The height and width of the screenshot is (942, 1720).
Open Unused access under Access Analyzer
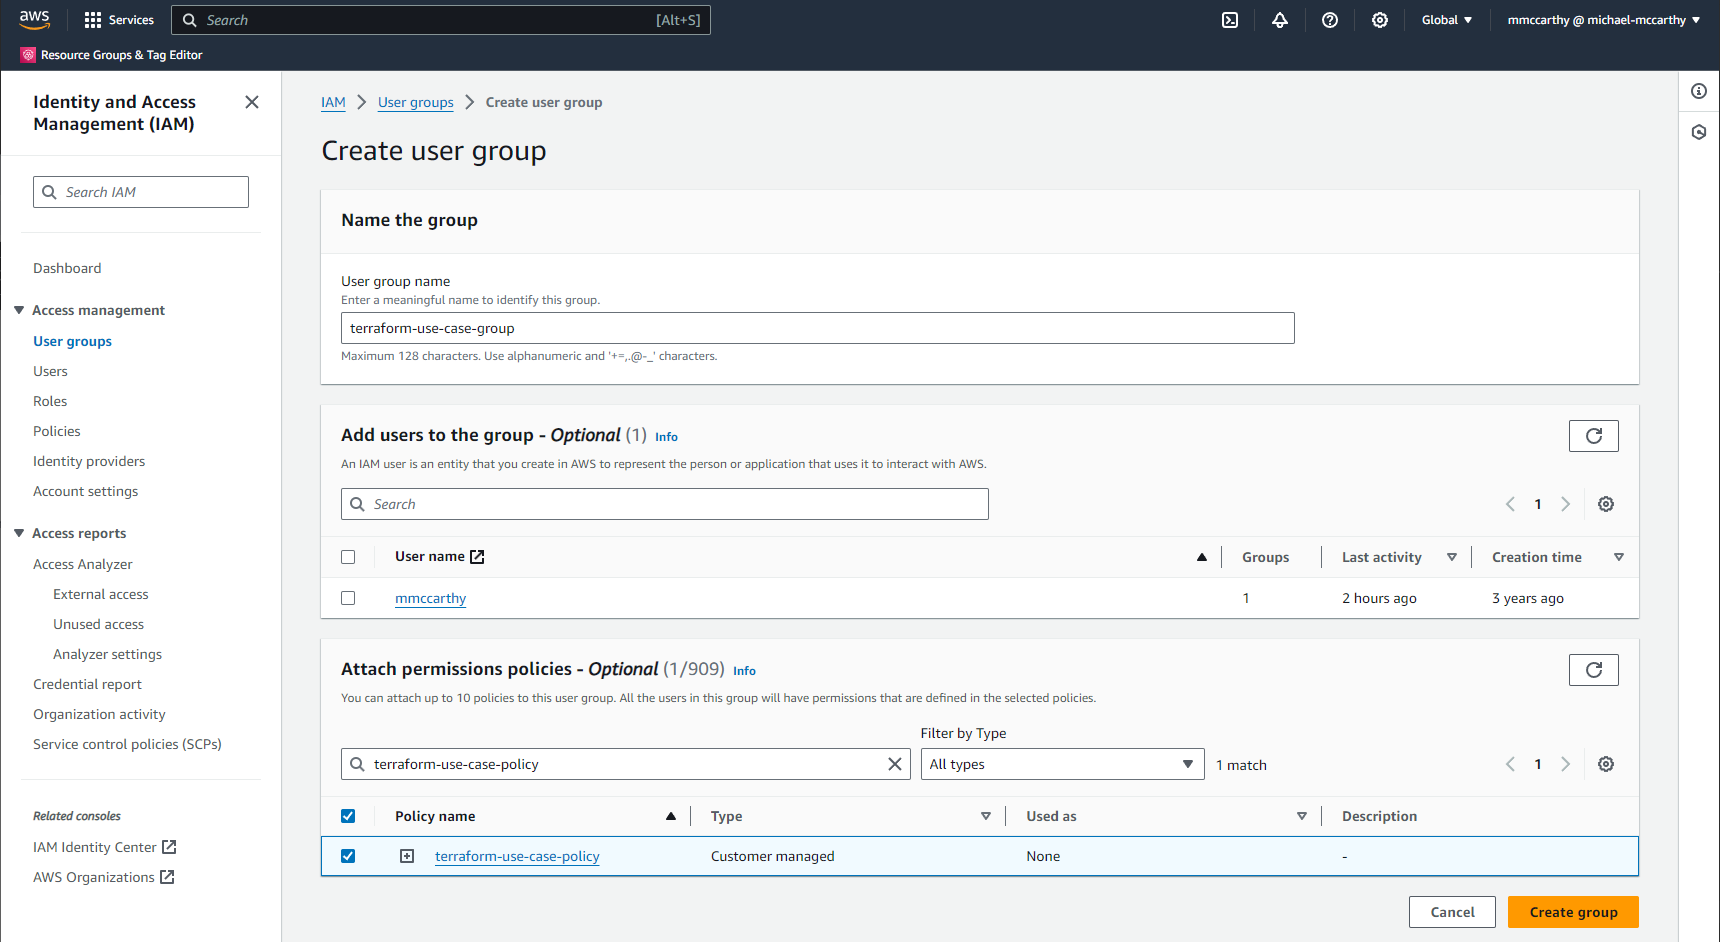click(98, 624)
